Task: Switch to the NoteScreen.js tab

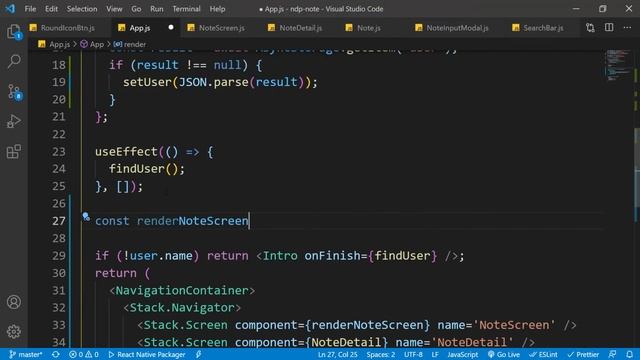Action: 222,28
